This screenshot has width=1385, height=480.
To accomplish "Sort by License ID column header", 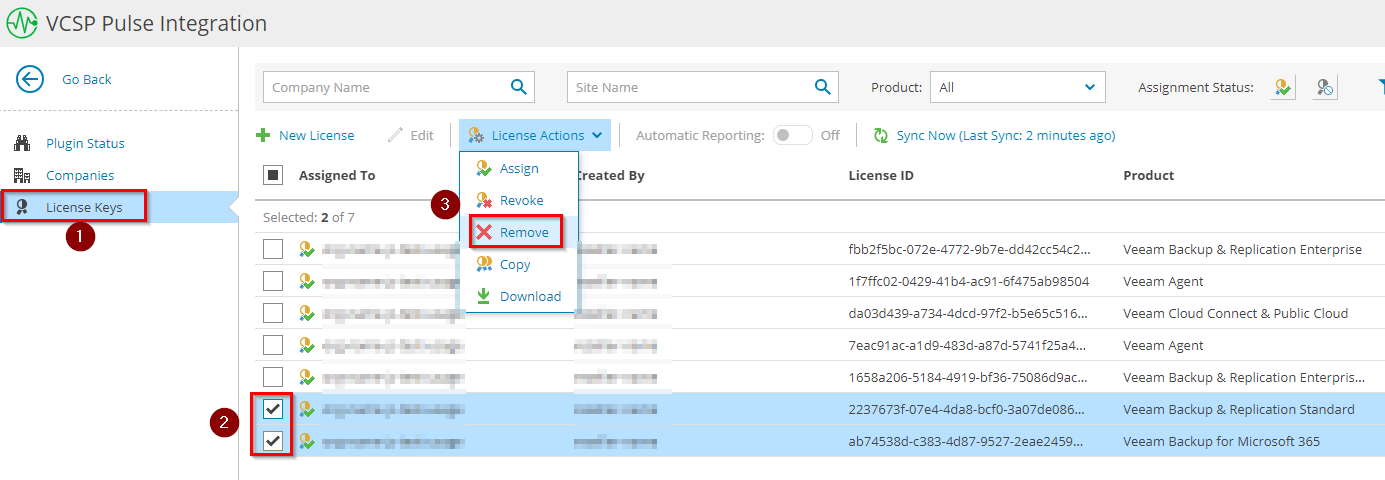I will [881, 175].
